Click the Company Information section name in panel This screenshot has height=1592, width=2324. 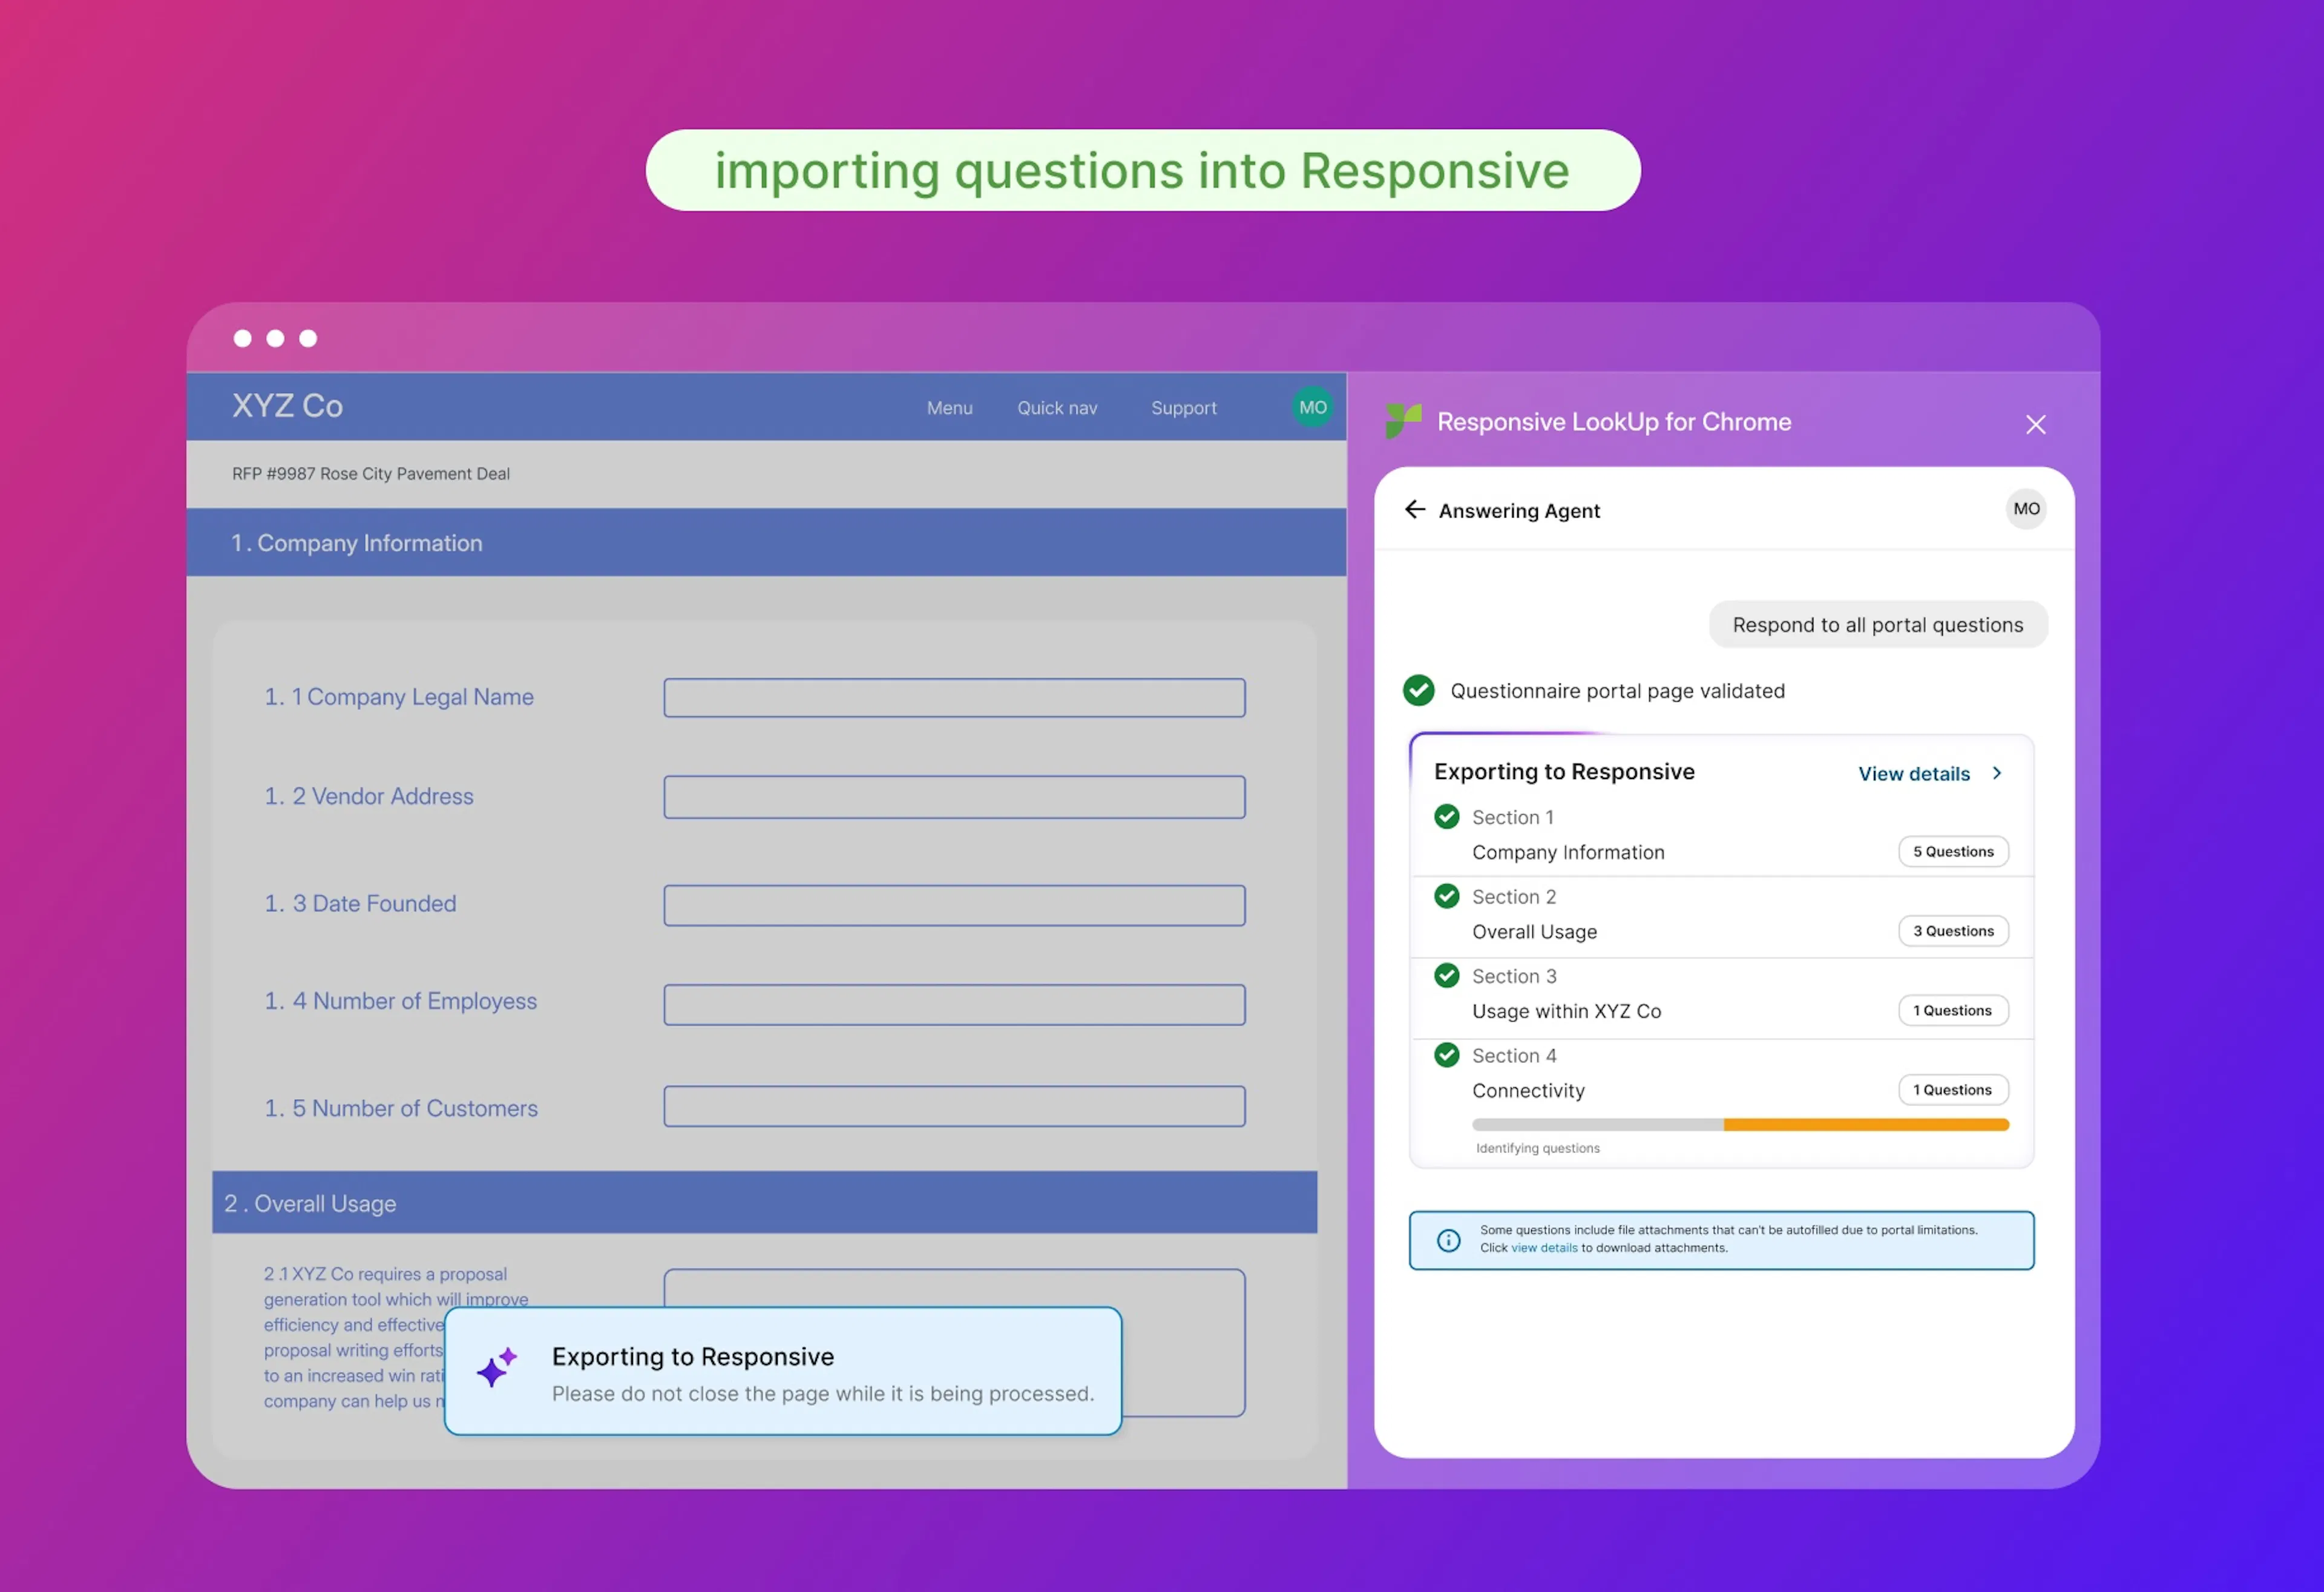(x=1567, y=852)
